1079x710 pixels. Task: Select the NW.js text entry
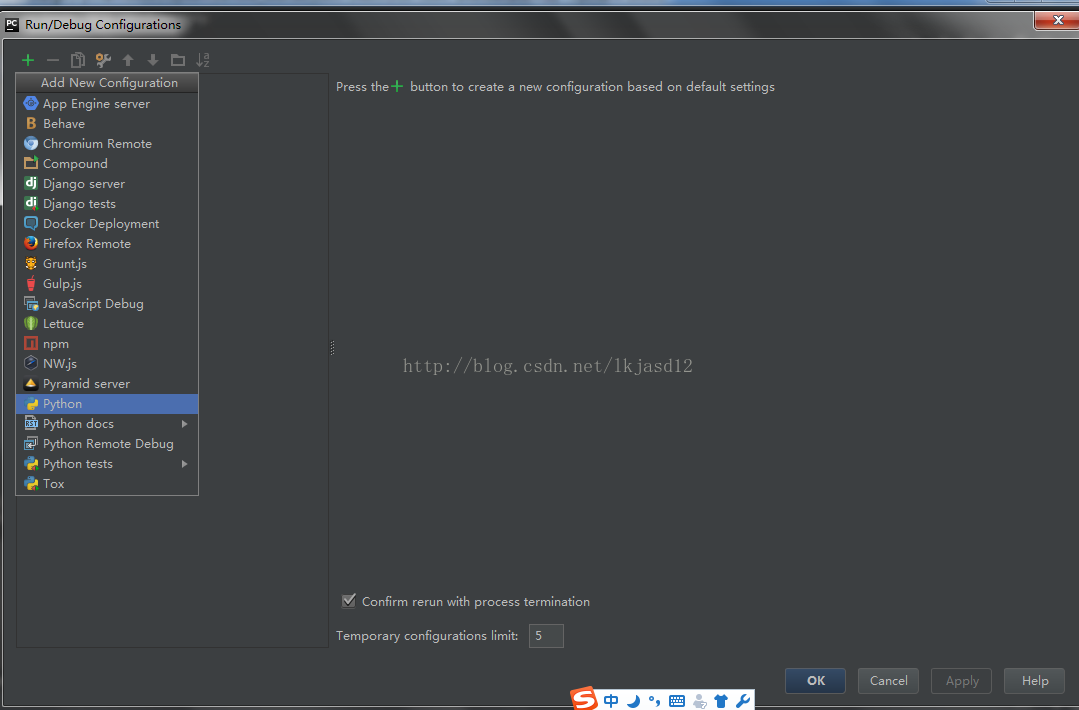point(60,363)
